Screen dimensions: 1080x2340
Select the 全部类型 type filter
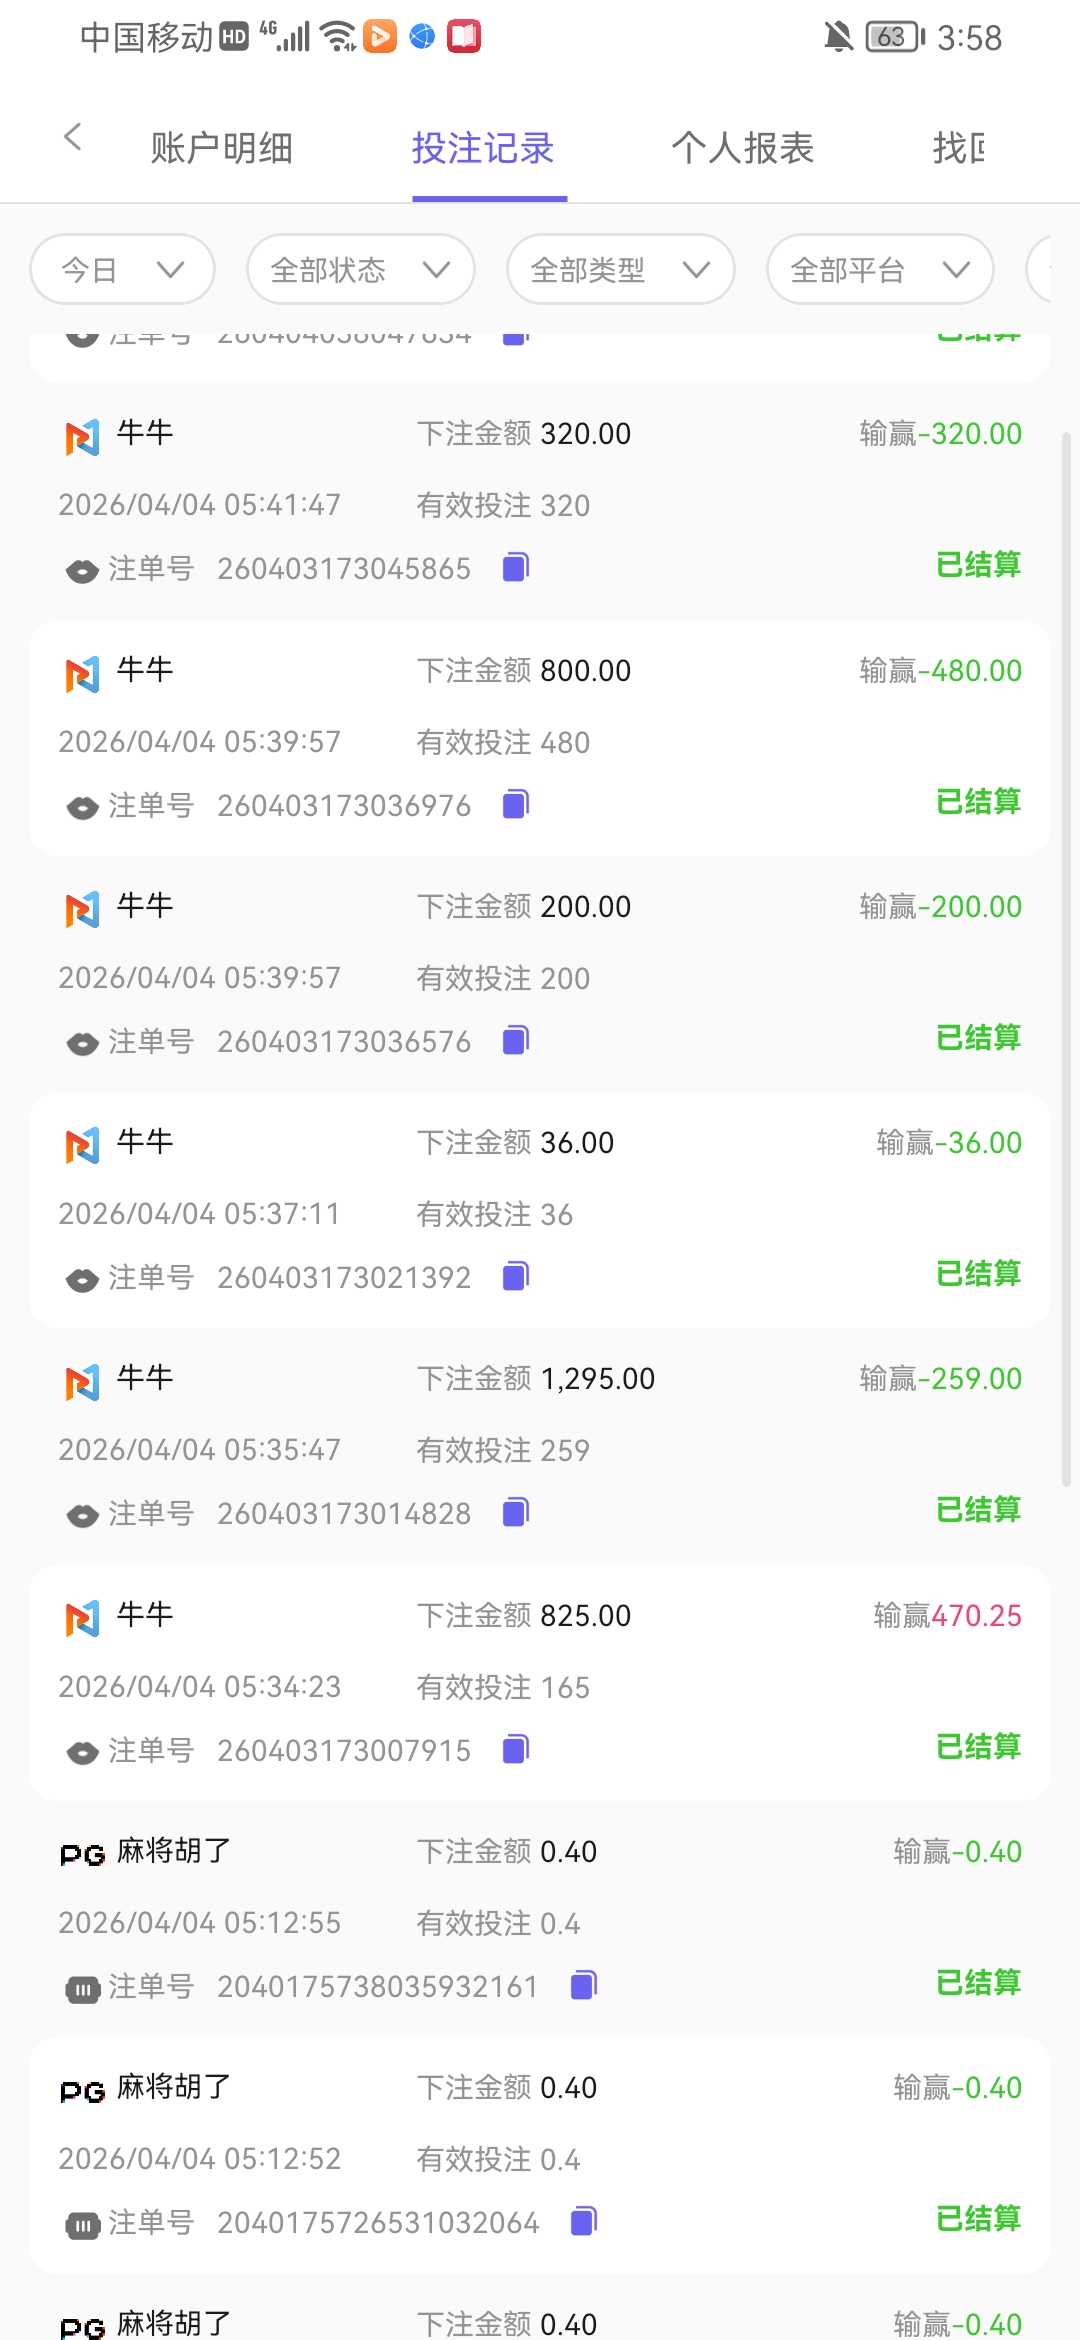click(620, 269)
